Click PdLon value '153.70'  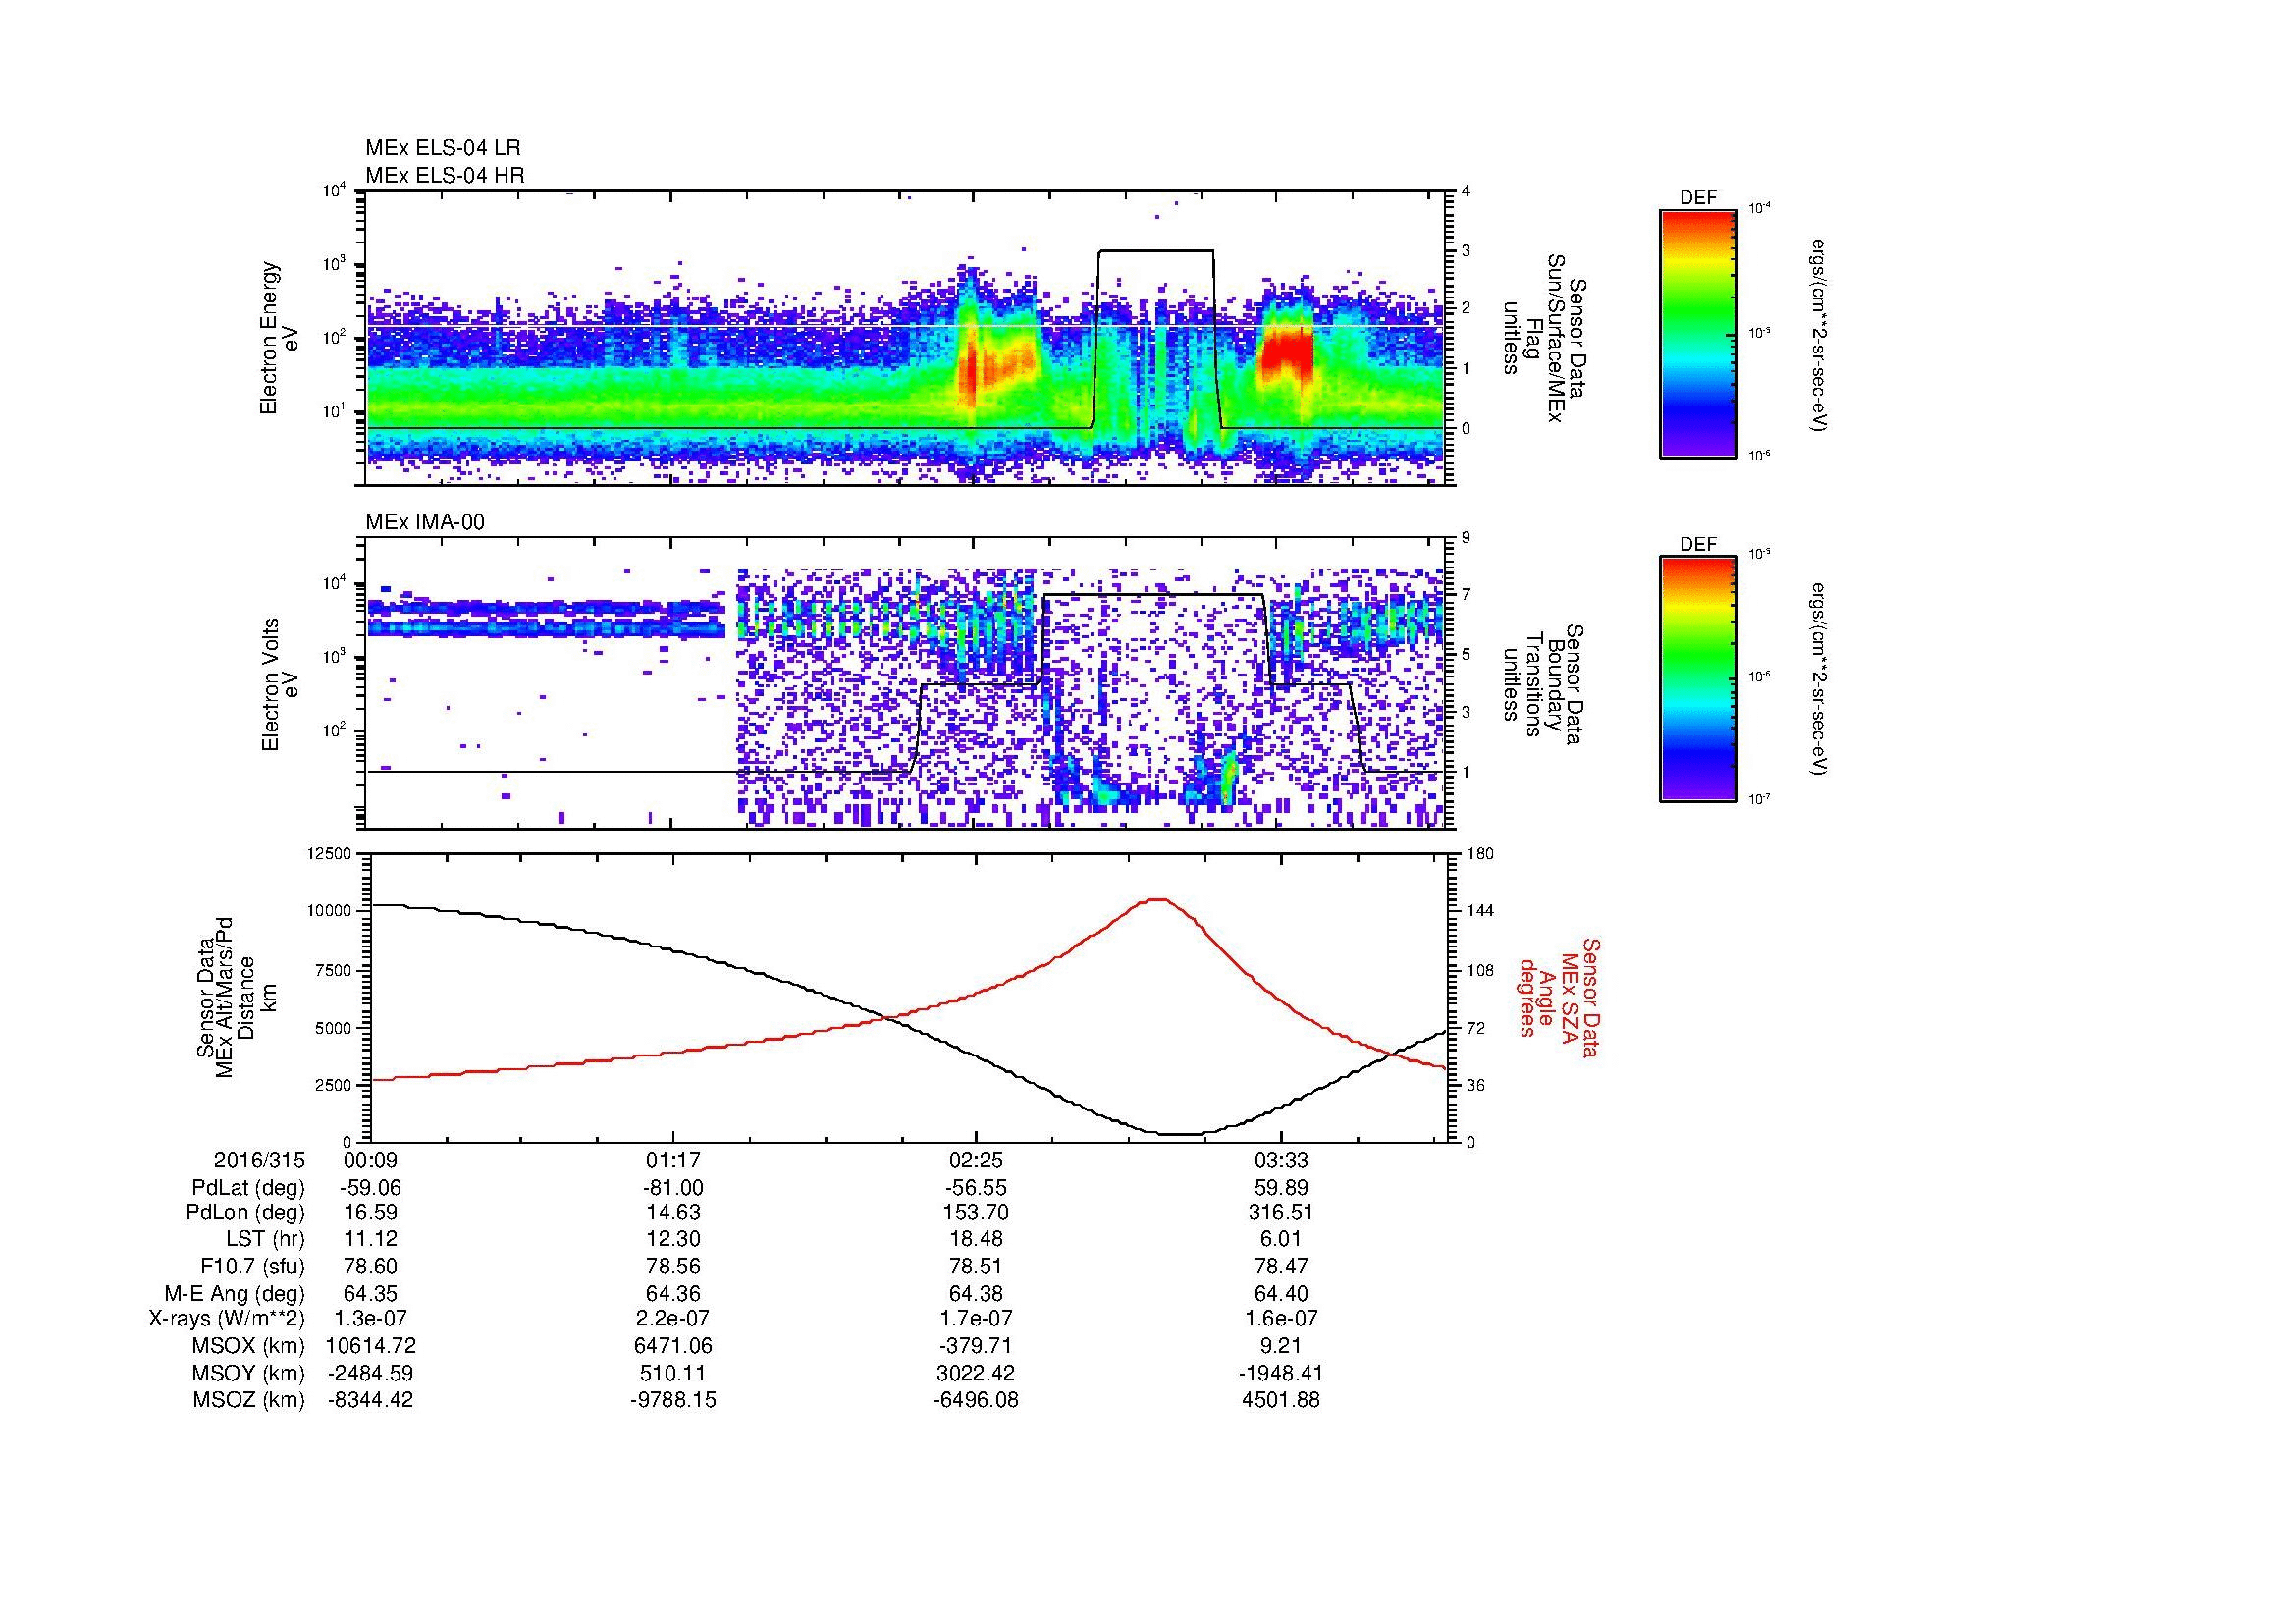click(976, 1213)
